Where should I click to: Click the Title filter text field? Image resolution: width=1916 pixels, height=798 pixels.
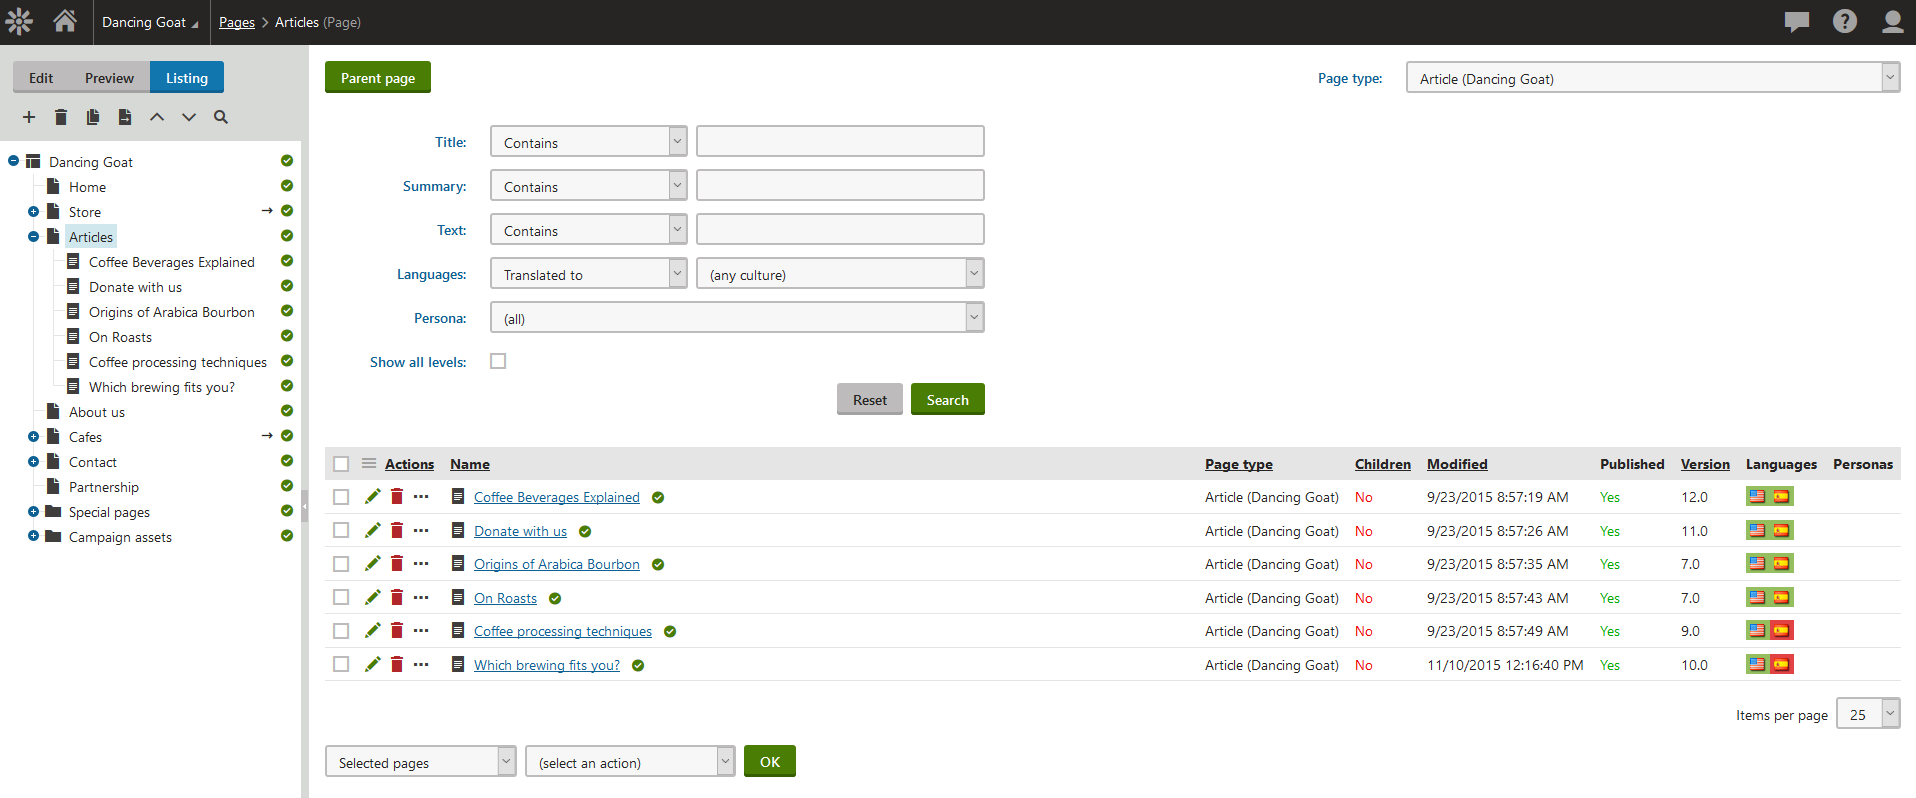840,142
